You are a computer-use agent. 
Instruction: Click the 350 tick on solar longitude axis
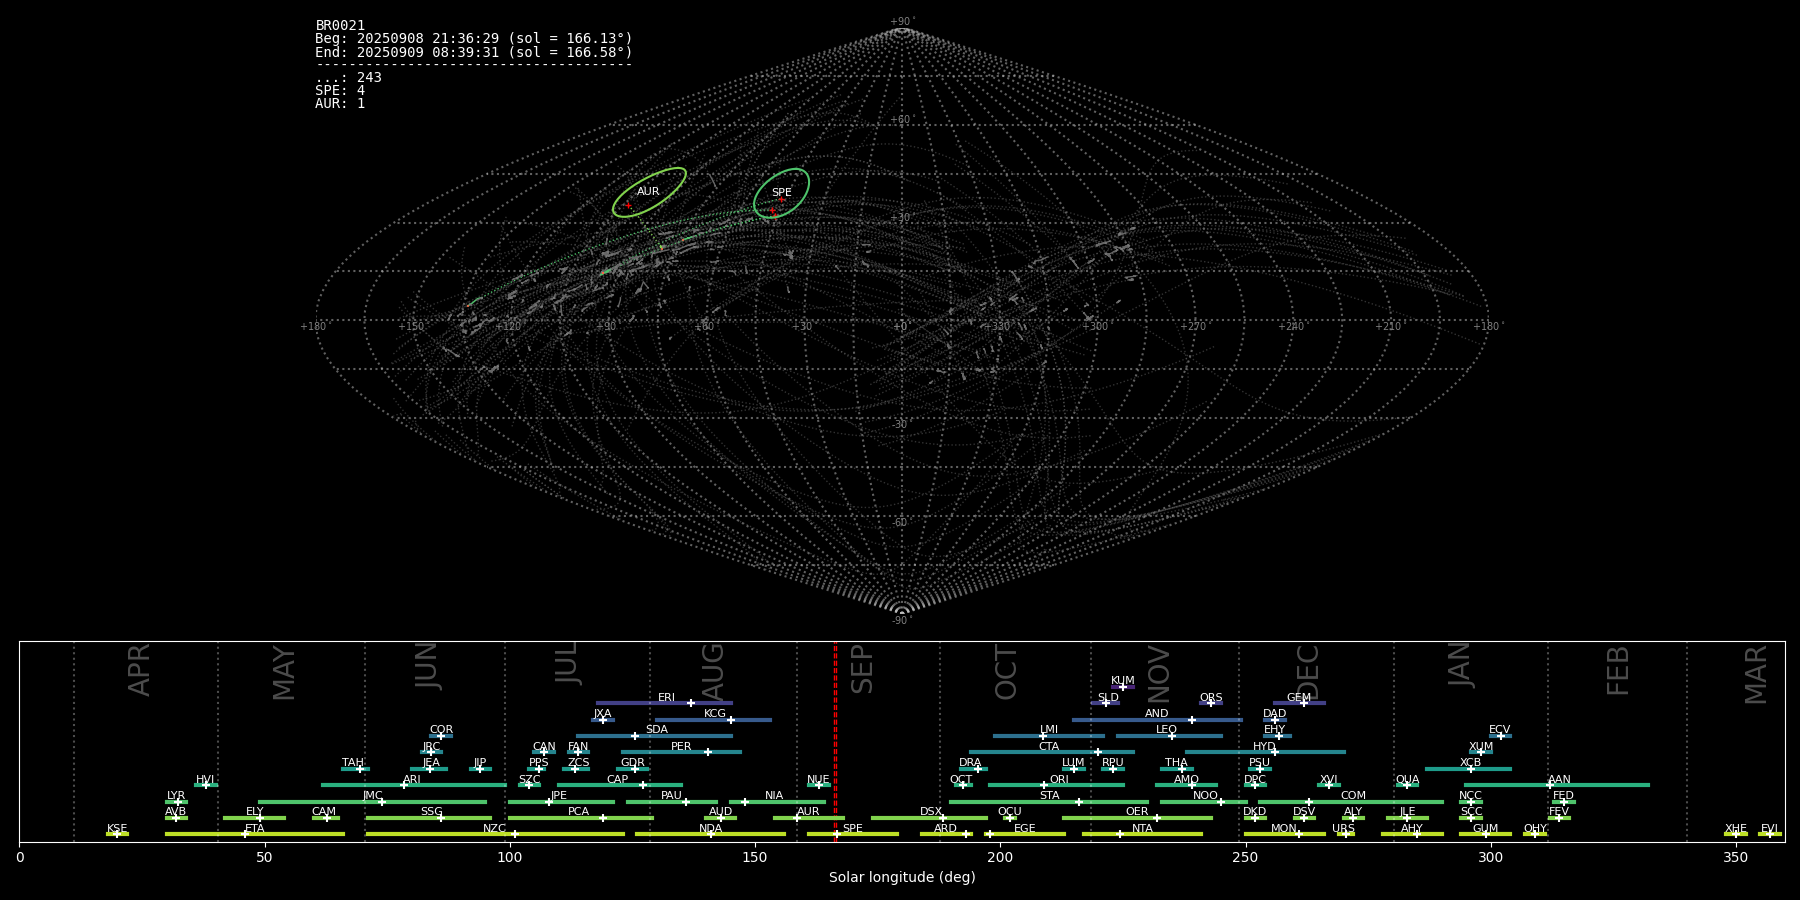coord(1736,857)
